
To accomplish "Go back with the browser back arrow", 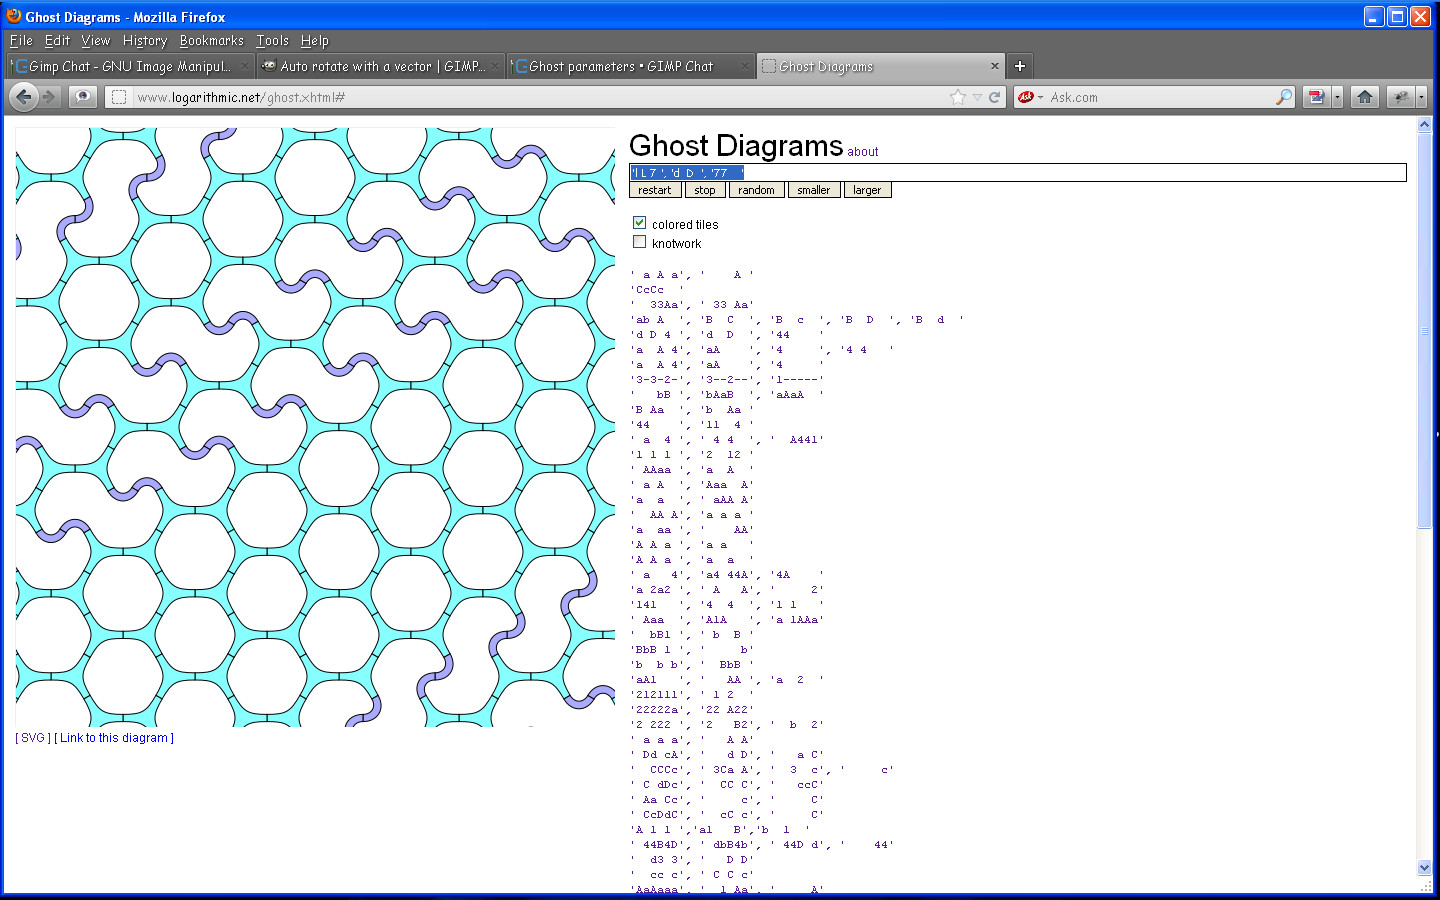I will point(24,97).
